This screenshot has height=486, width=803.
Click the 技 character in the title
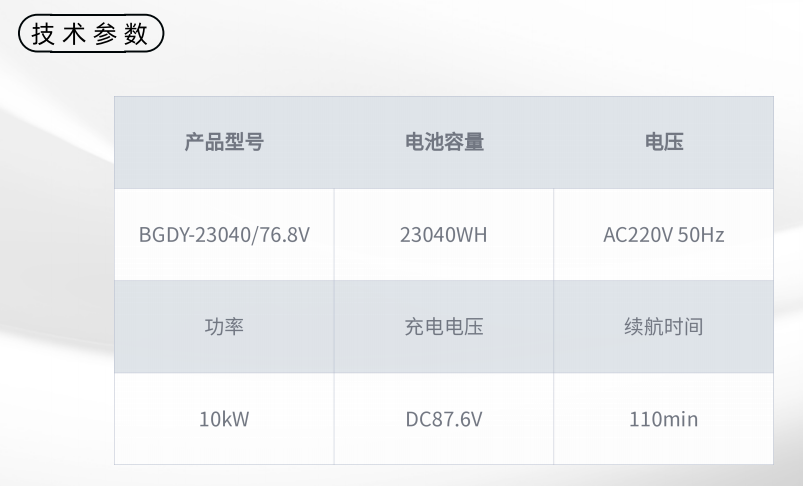[x=43, y=34]
